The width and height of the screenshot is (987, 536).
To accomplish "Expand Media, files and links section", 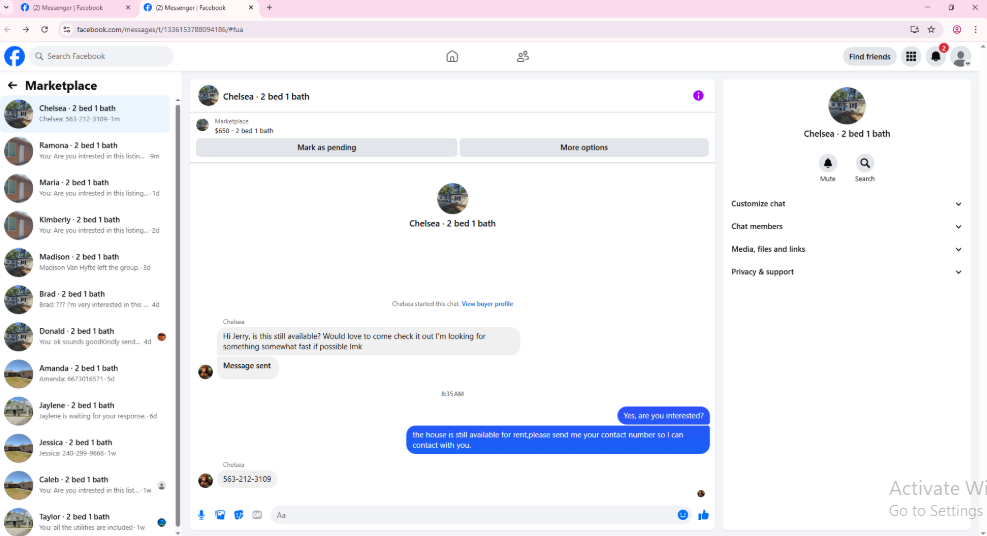I will (847, 249).
